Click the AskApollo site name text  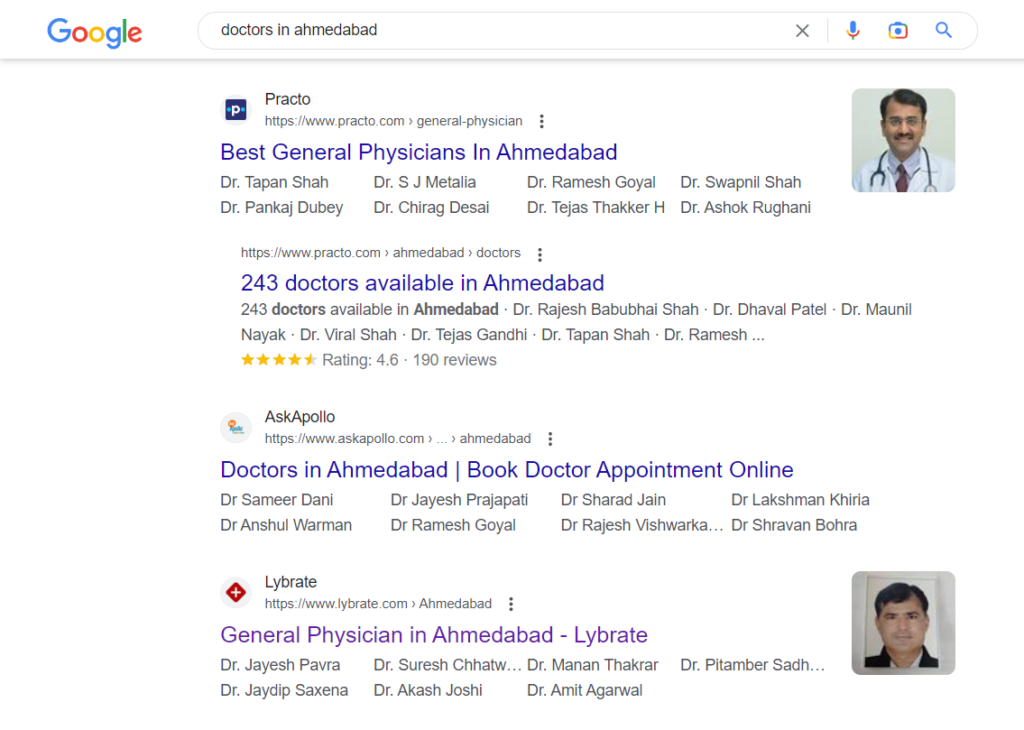(x=300, y=417)
